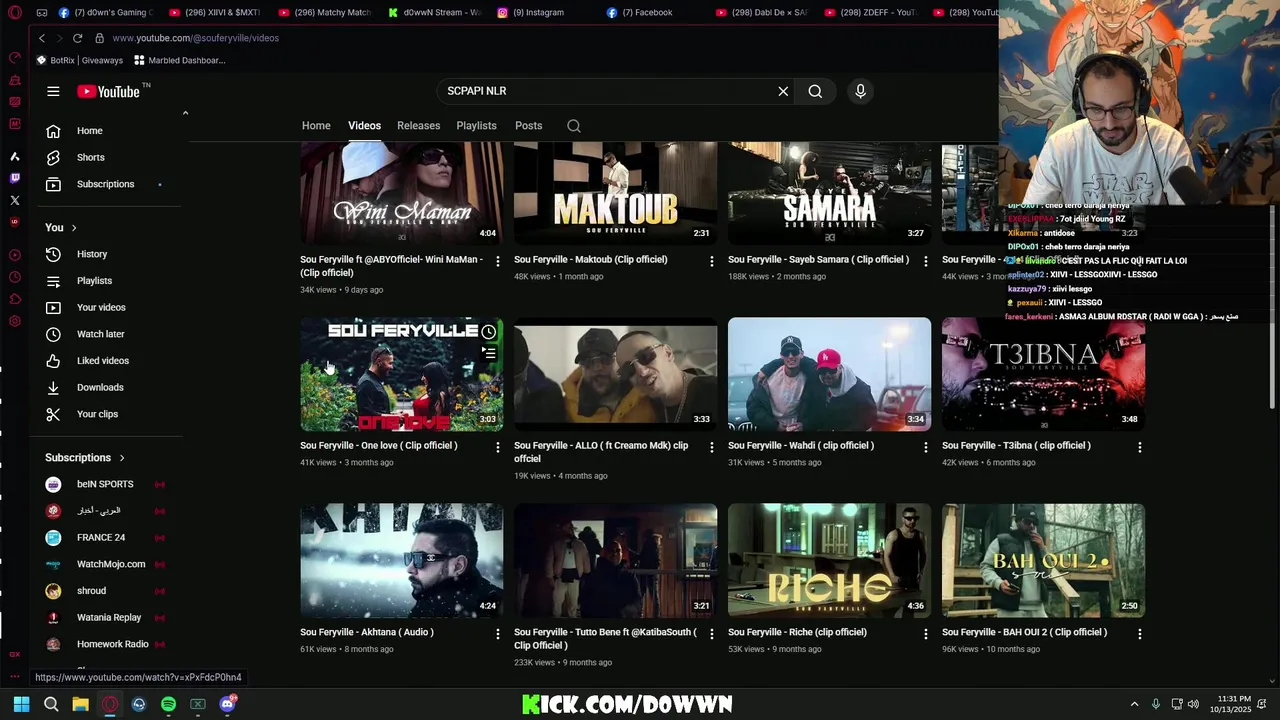
Task: Open three-dot menu for One love video
Action: 497,447
